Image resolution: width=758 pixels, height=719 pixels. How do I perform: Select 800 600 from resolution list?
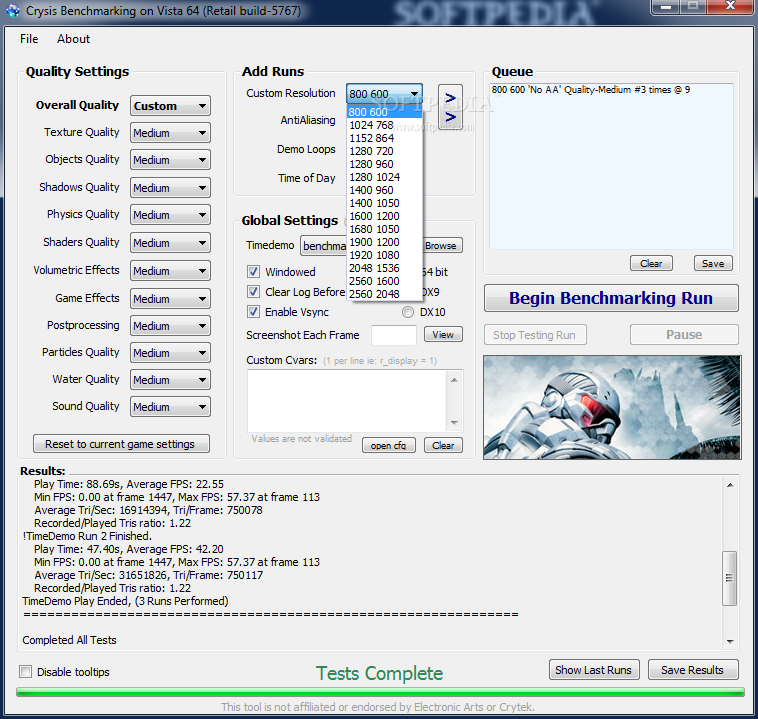click(x=384, y=112)
